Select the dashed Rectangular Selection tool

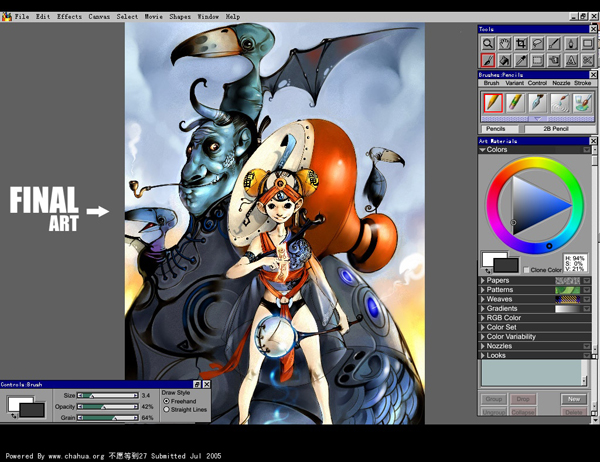[538, 60]
